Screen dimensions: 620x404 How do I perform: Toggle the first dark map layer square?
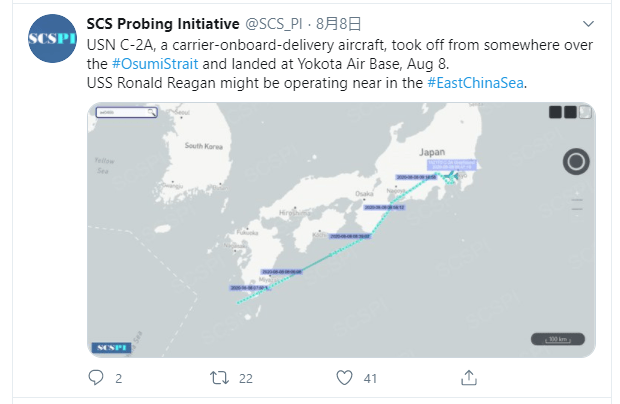tap(555, 113)
